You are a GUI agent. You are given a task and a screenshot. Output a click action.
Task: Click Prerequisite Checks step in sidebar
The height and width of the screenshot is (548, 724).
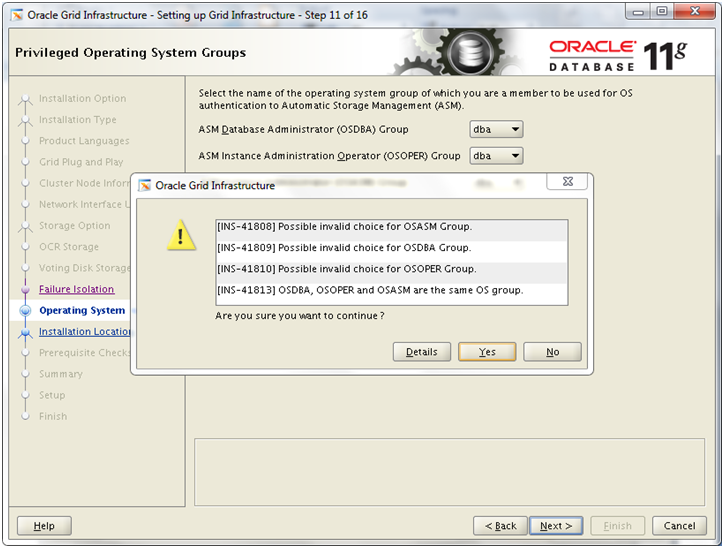[x=85, y=353]
